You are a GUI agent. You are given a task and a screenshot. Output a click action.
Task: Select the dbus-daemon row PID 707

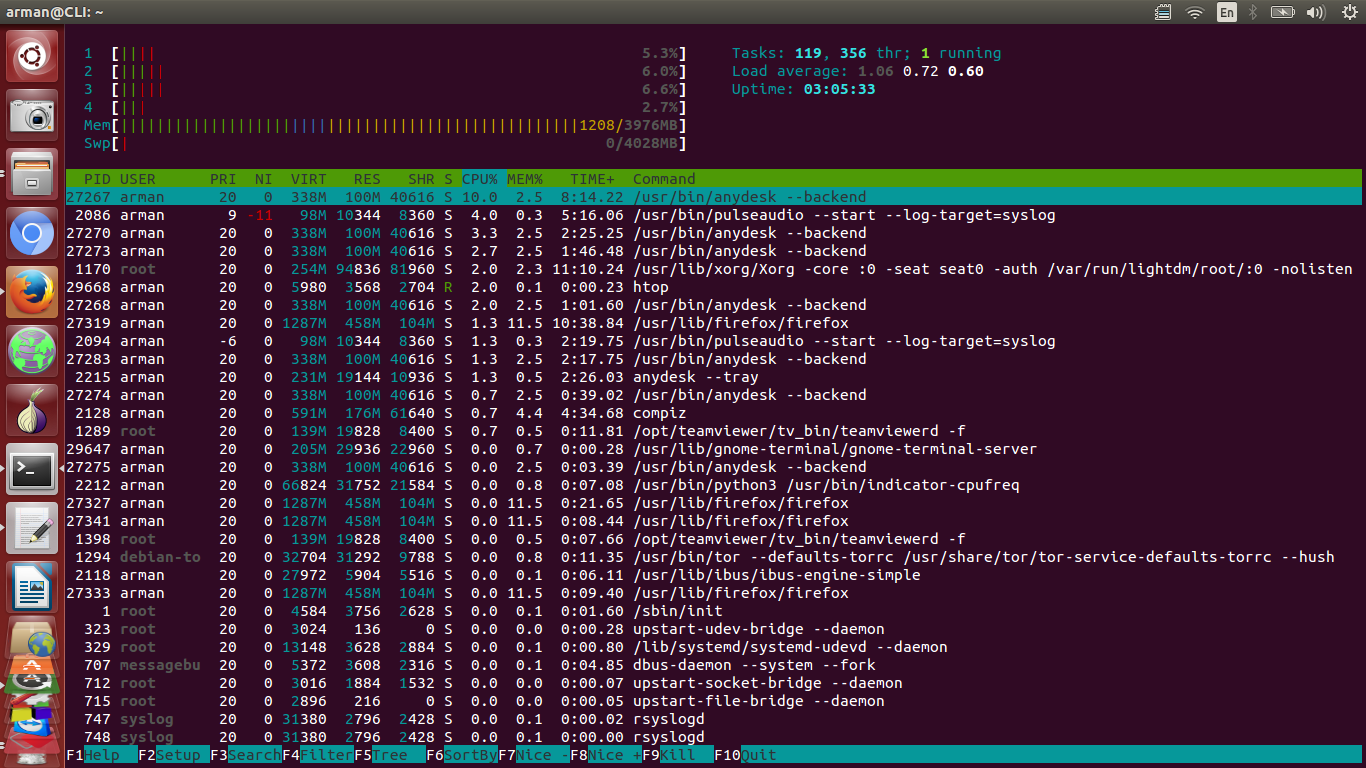click(714, 665)
